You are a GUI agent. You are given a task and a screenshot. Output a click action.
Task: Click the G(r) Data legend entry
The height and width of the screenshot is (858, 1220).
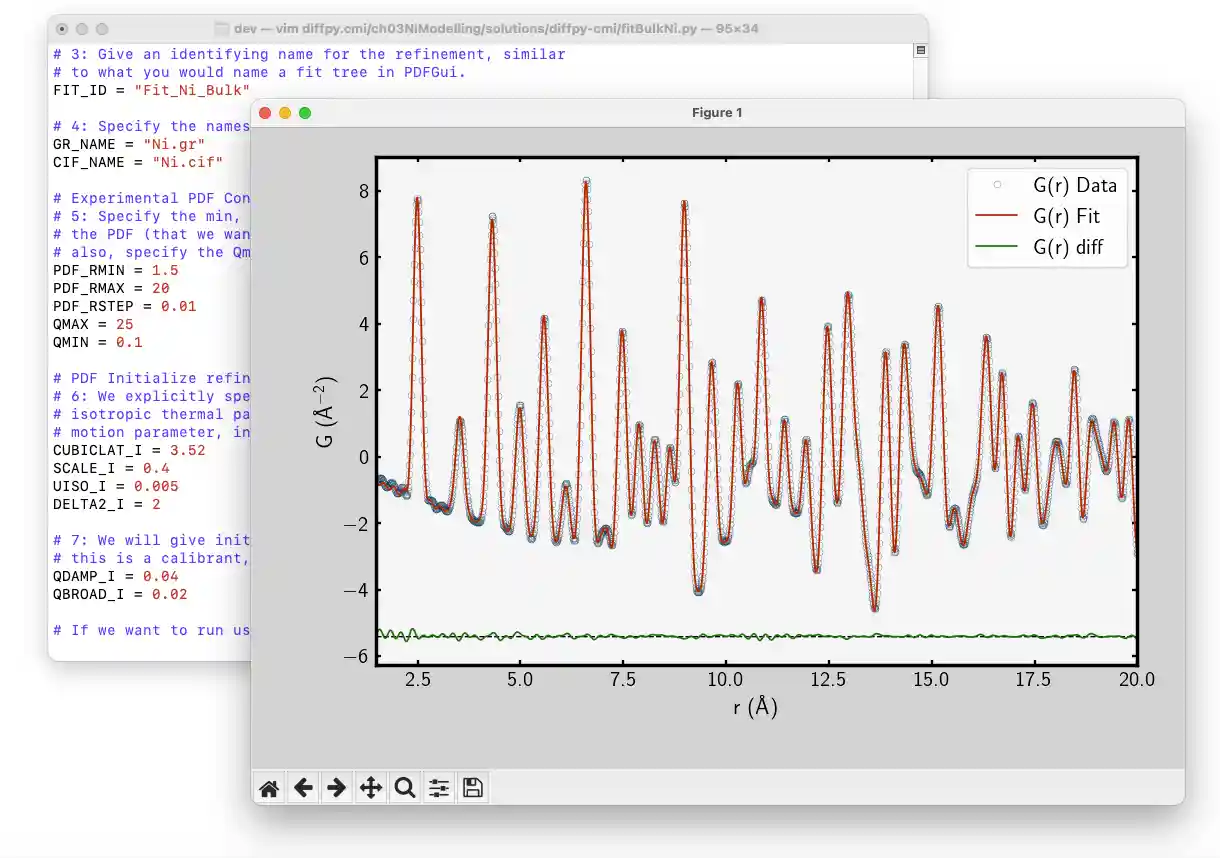[x=1074, y=185]
